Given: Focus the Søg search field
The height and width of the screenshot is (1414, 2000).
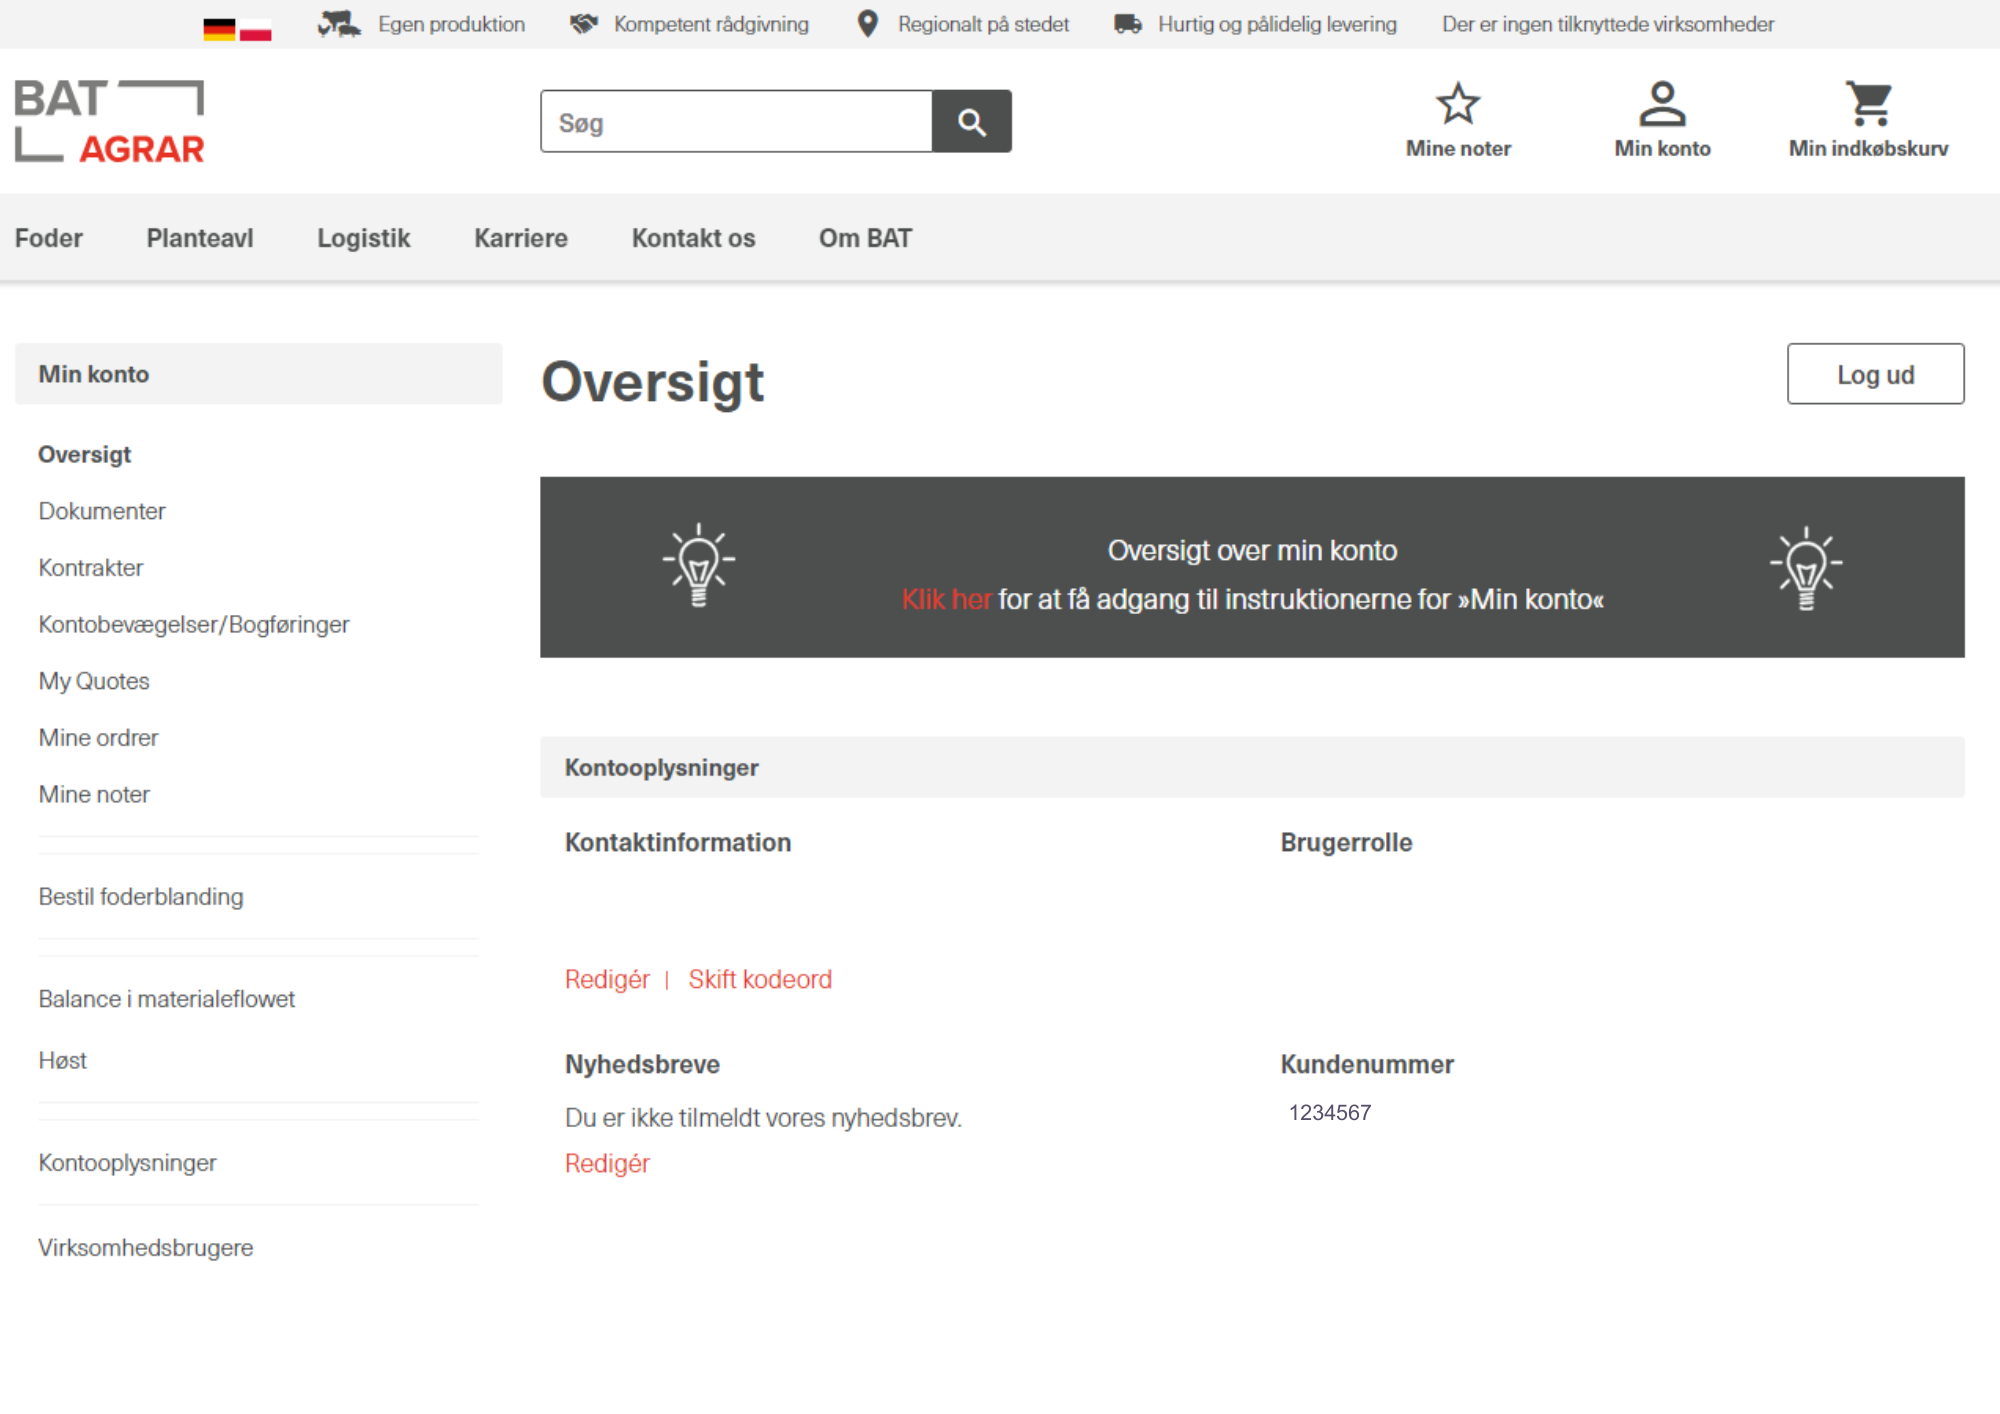Looking at the screenshot, I should [x=736, y=122].
